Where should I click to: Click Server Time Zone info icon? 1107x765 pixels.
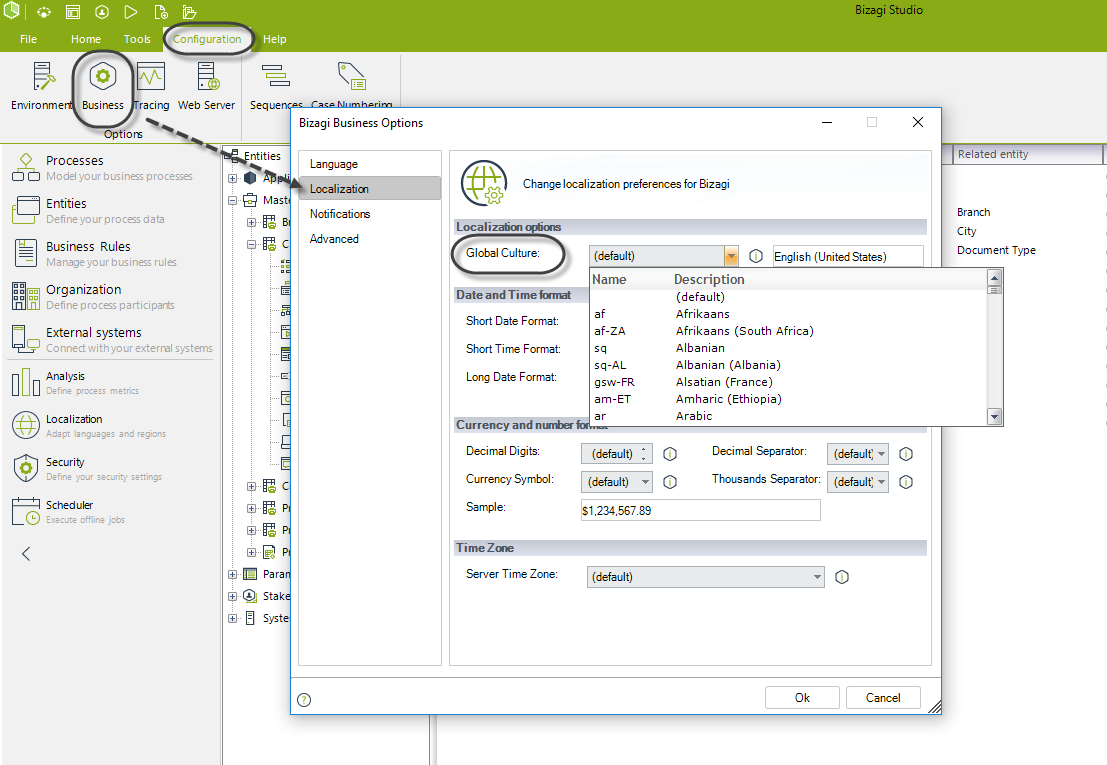[x=842, y=577]
